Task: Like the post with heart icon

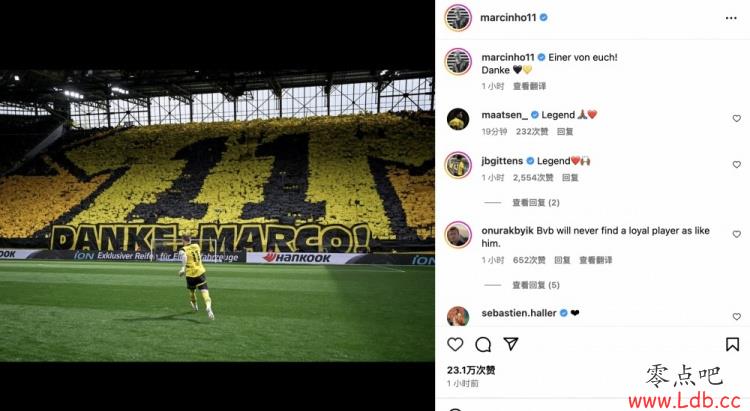Action: click(x=455, y=344)
